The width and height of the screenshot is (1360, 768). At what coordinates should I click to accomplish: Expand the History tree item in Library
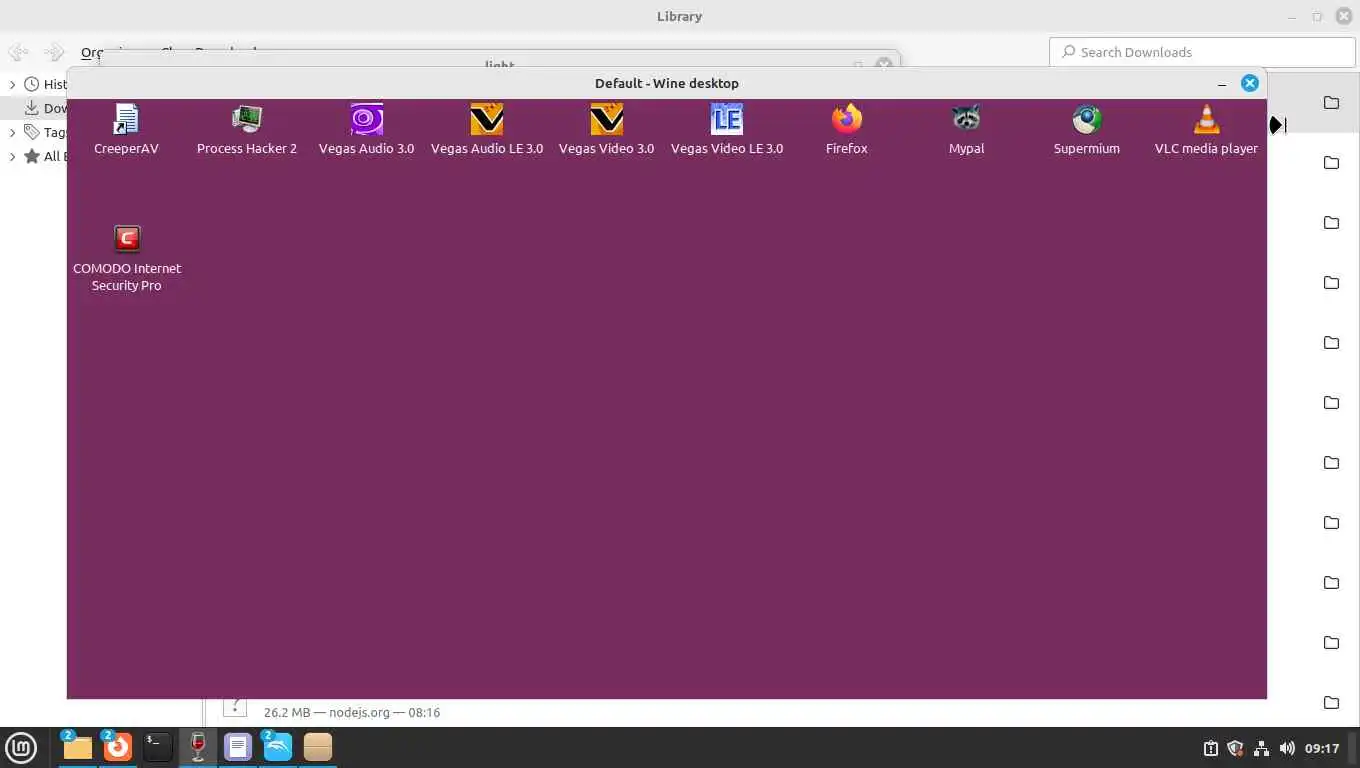tap(12, 85)
